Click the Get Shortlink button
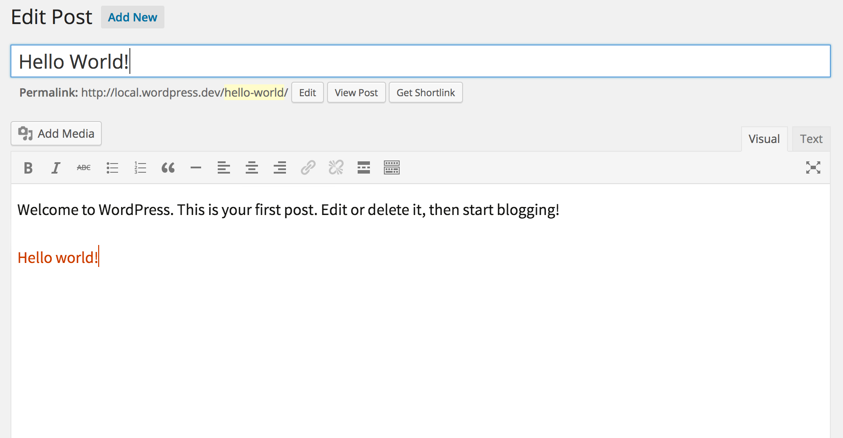This screenshot has height=438, width=843. tap(426, 92)
